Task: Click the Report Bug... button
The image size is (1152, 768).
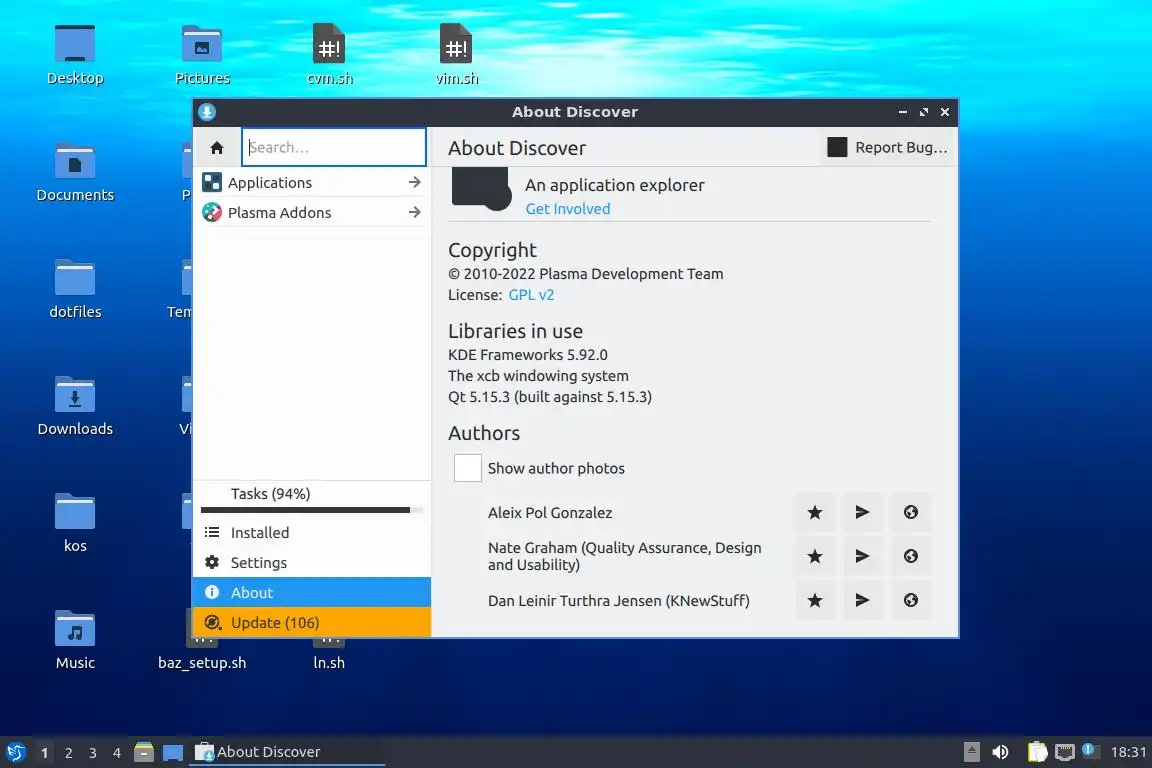Action: (x=888, y=147)
